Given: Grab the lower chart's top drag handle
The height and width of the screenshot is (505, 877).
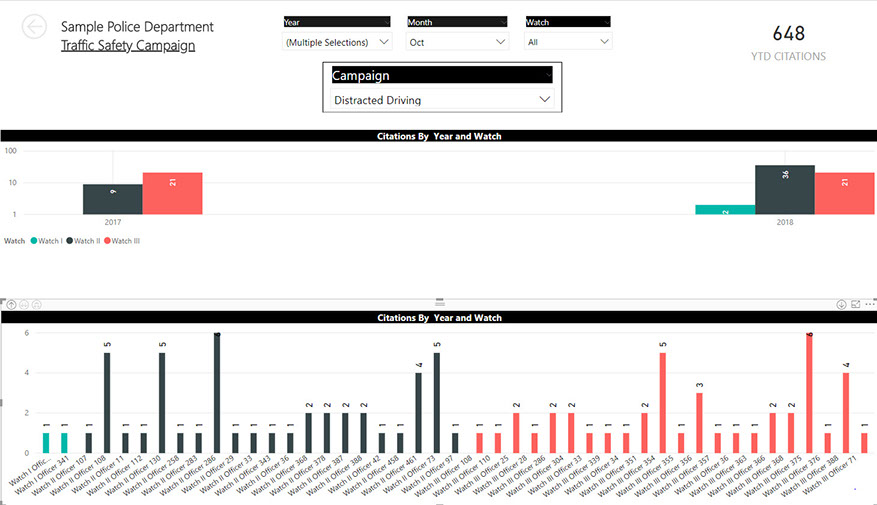Looking at the screenshot, I should click(438, 301).
